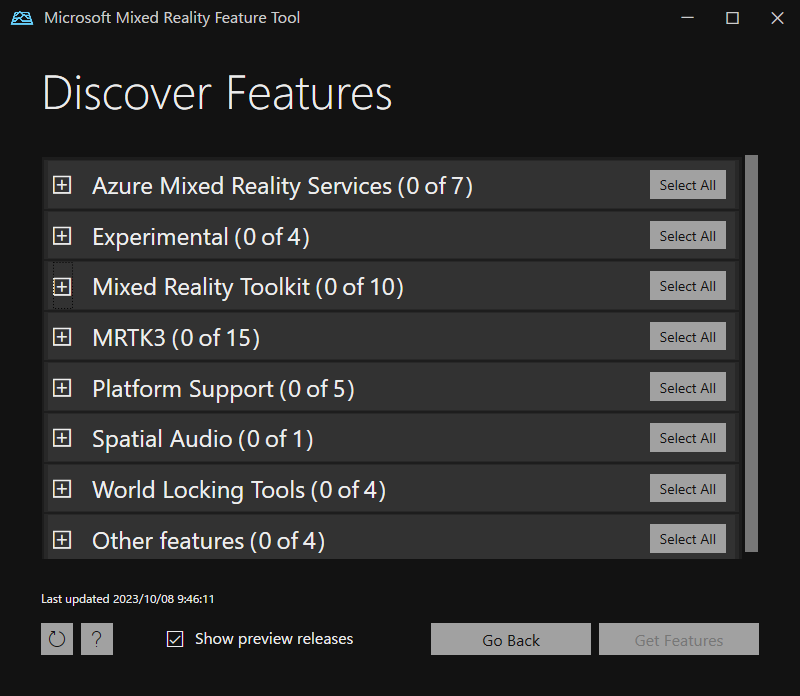Expand Platform Support category
Viewport: 800px width, 696px height.
tap(62, 388)
